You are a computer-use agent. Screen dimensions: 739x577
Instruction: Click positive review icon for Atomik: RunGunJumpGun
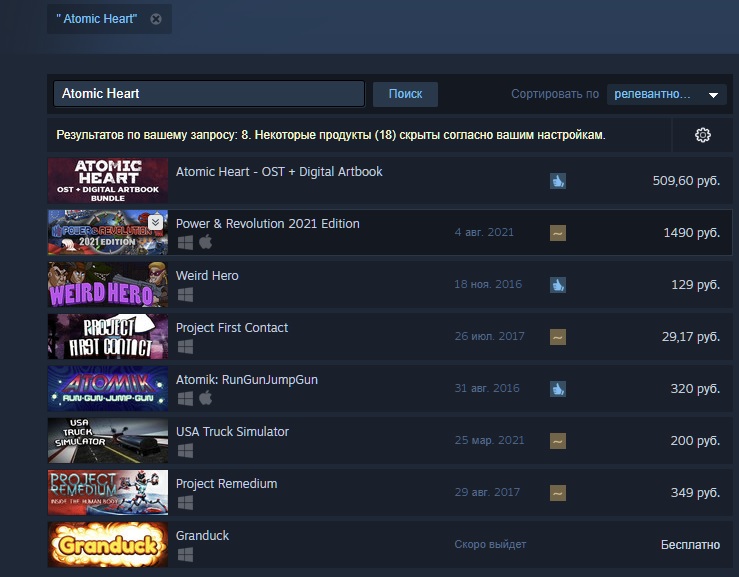click(558, 389)
